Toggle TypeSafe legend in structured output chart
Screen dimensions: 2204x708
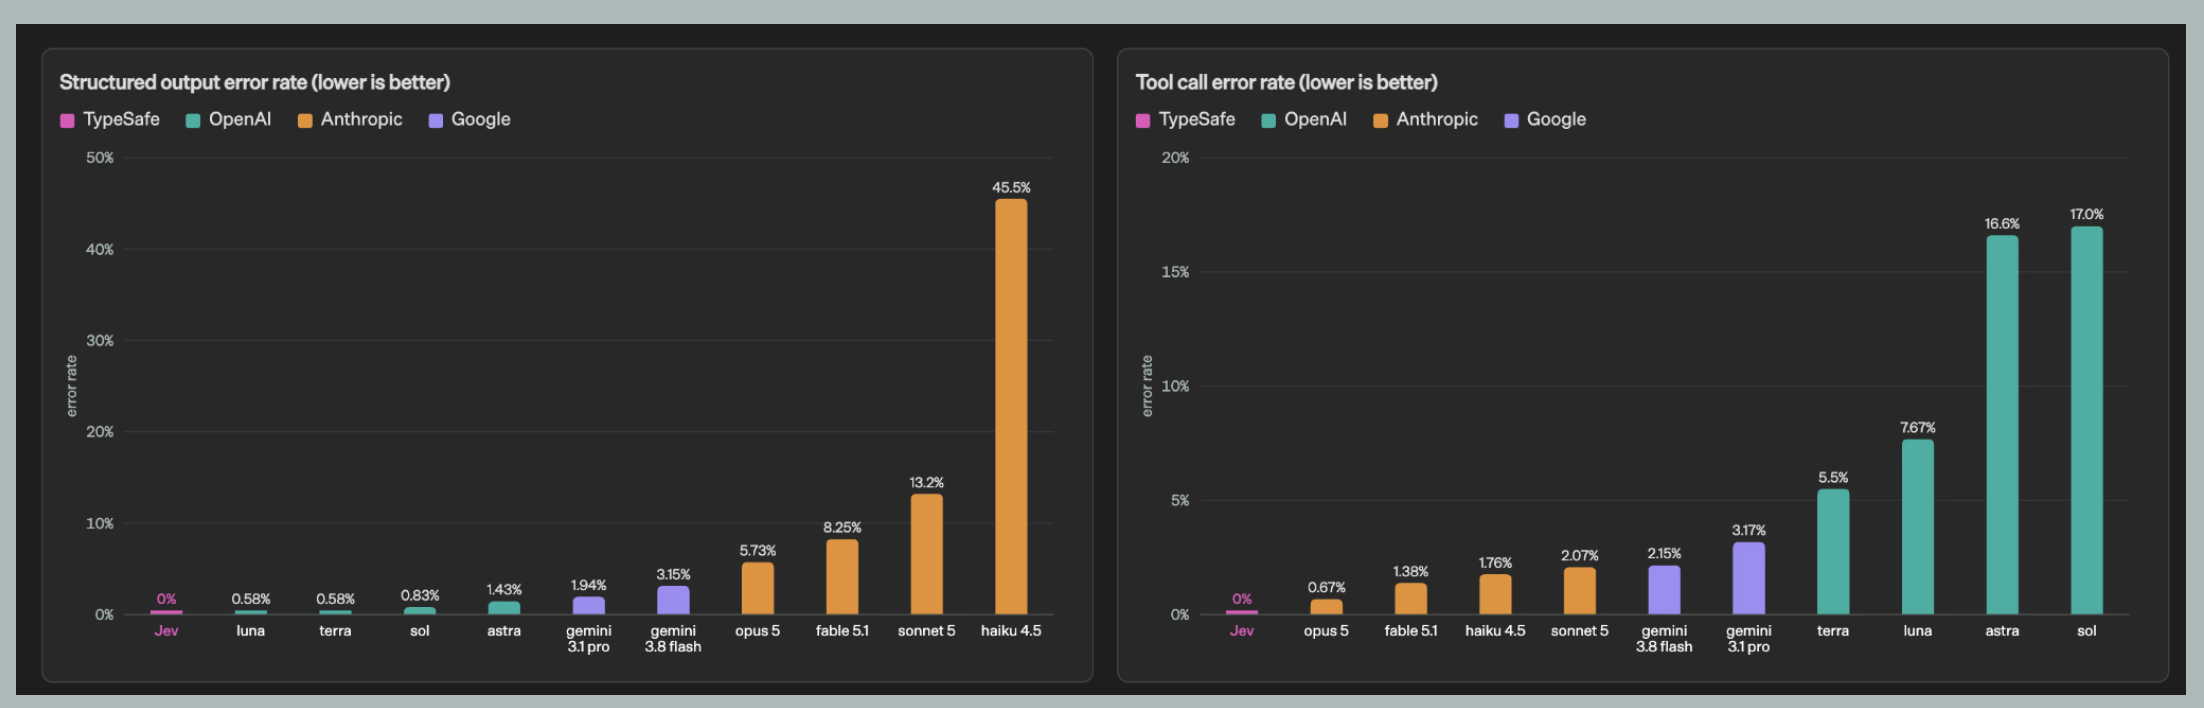(110, 120)
